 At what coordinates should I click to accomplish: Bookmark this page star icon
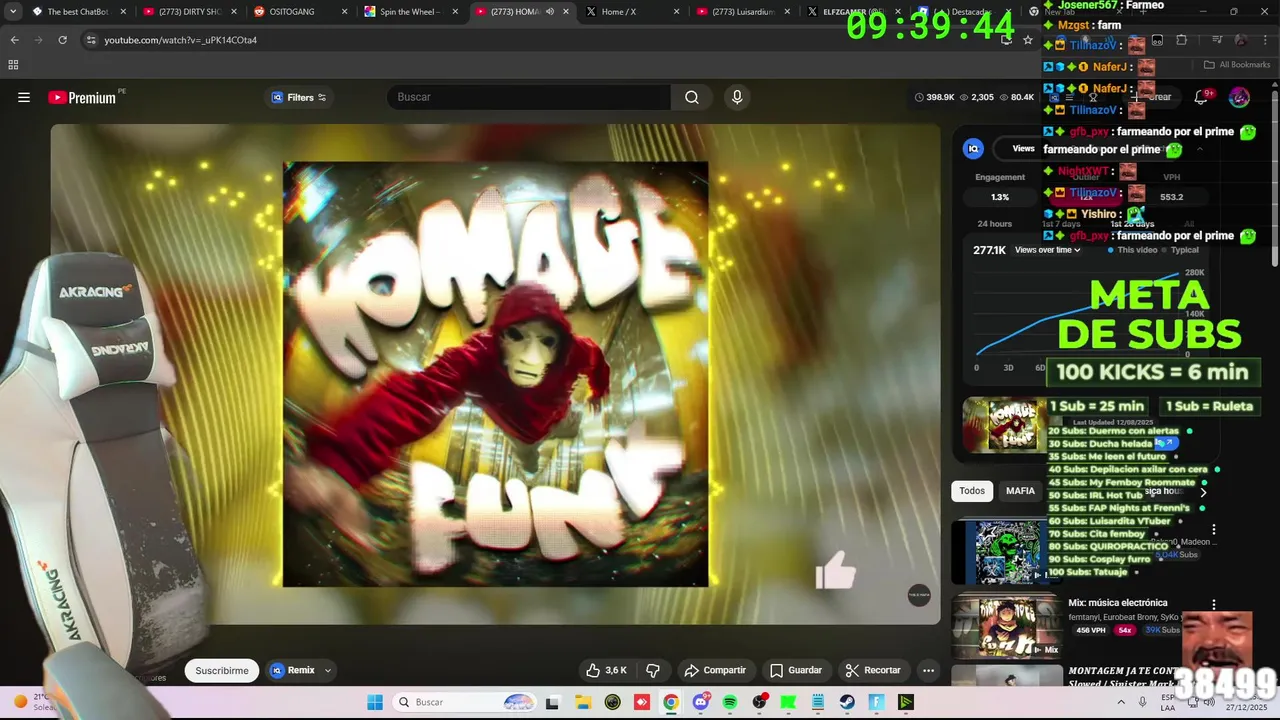1027,40
